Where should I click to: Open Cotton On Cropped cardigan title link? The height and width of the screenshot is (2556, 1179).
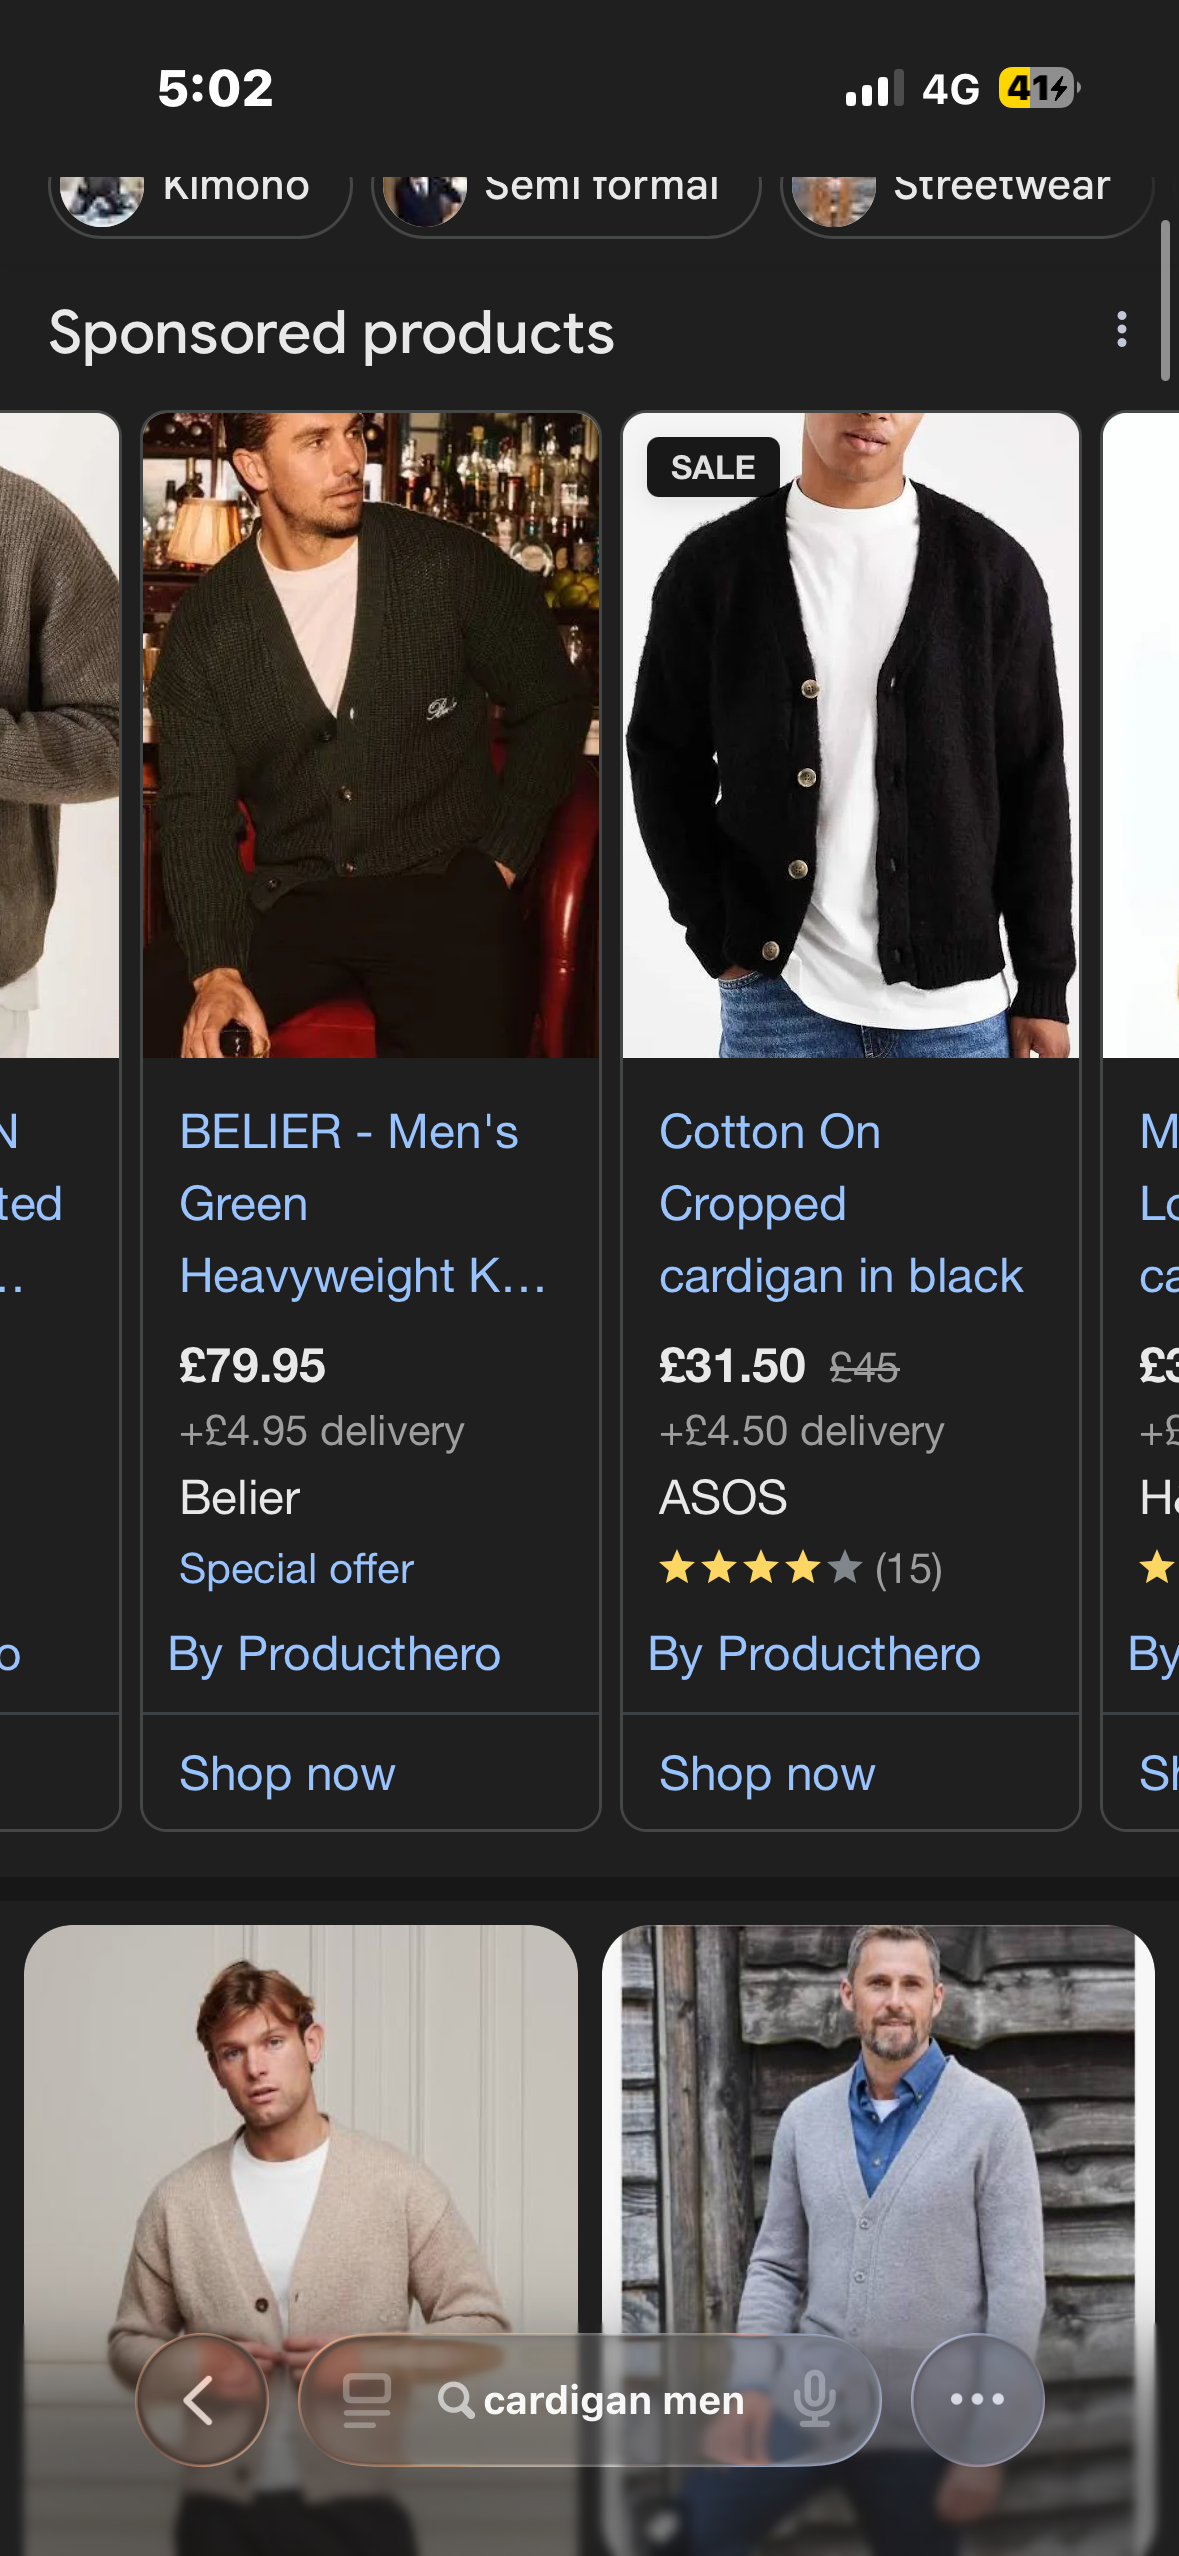coord(840,1204)
